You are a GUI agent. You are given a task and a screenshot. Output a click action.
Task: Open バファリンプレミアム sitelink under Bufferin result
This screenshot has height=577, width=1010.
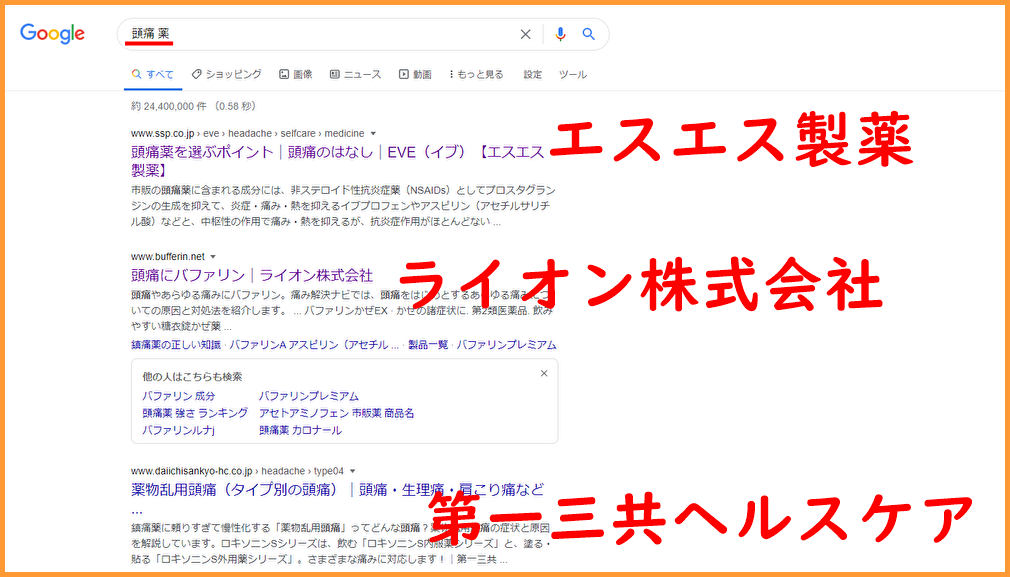pos(507,345)
